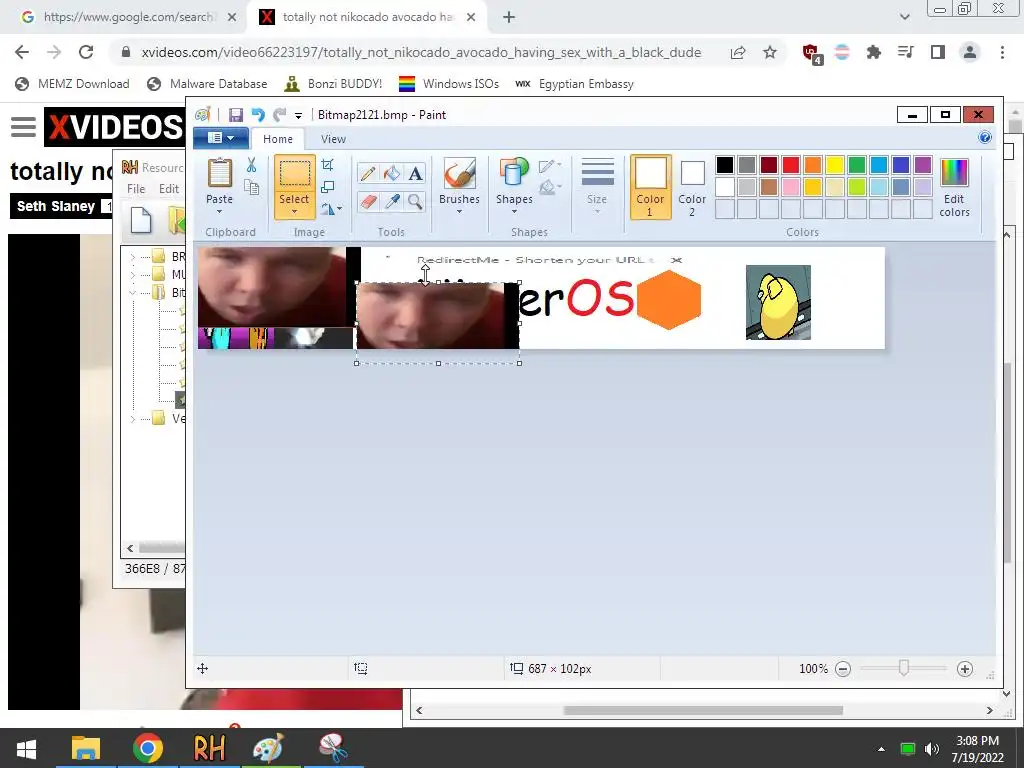Open the blue Paint file menu button
This screenshot has height=768, width=1024.
[x=221, y=138]
